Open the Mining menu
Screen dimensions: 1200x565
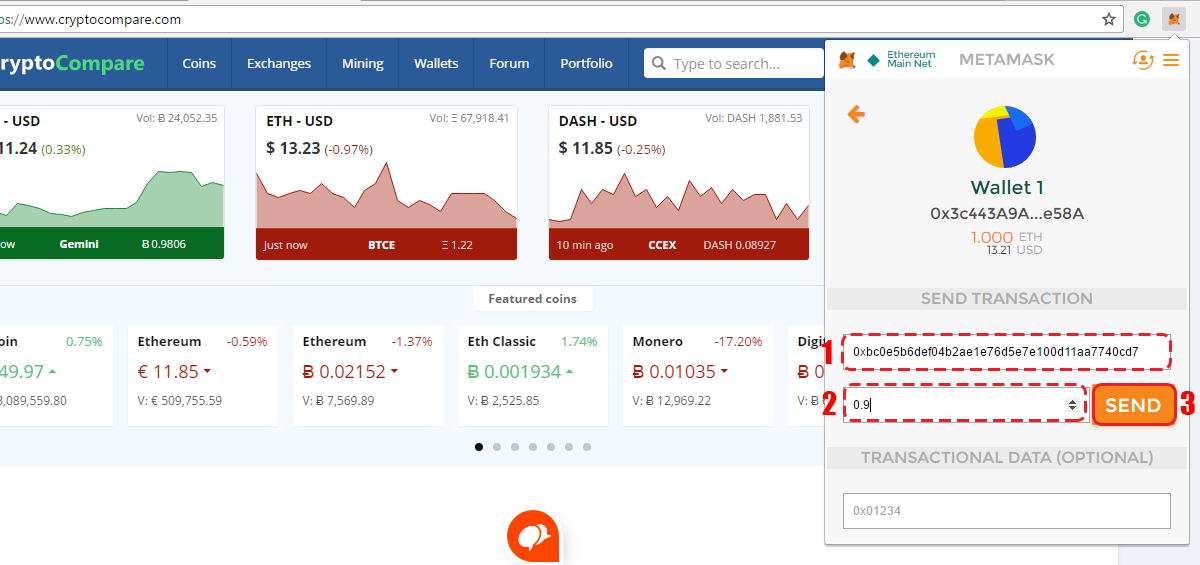pos(362,63)
